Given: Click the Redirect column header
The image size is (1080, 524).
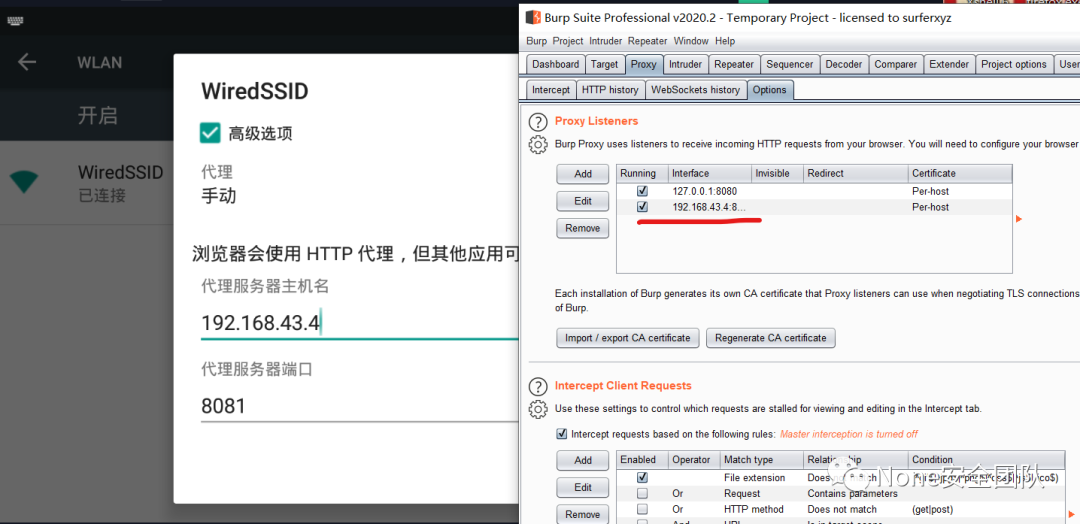Looking at the screenshot, I should click(x=856, y=173).
